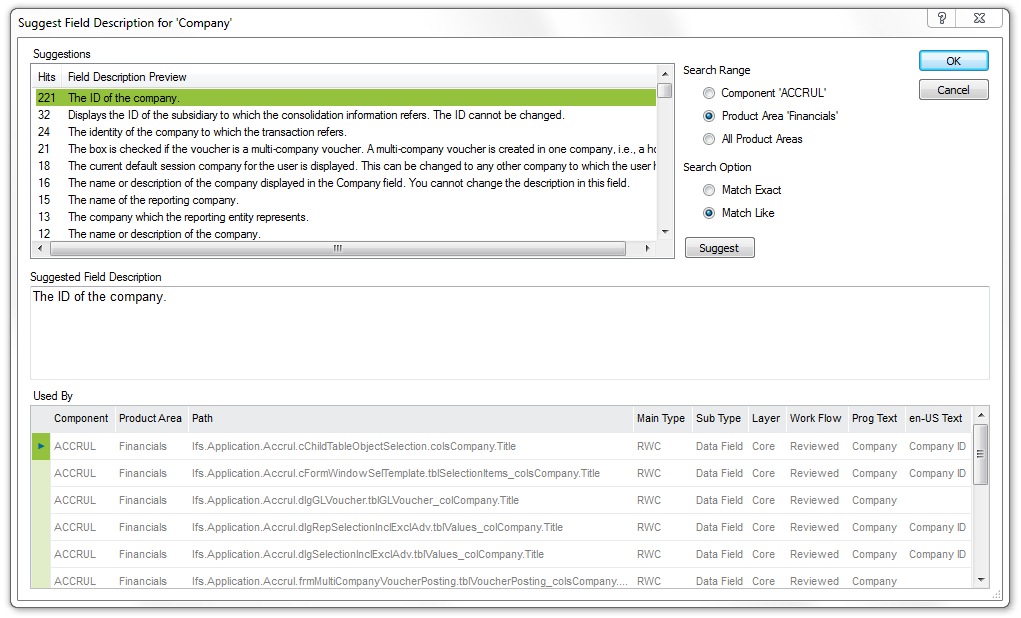Confirm with the OK button
Screen dimensions: 1021x618
pyautogui.click(x=953, y=61)
